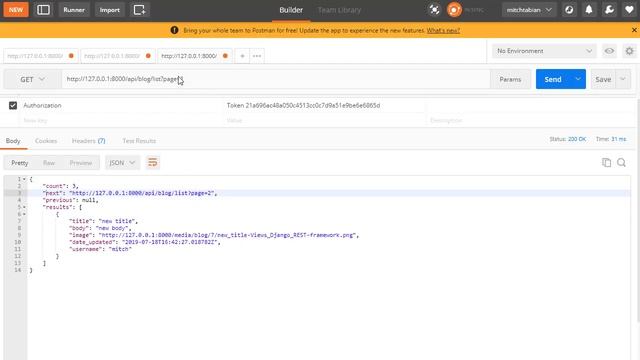
Task: Click the Token header value
Action: click(303, 105)
